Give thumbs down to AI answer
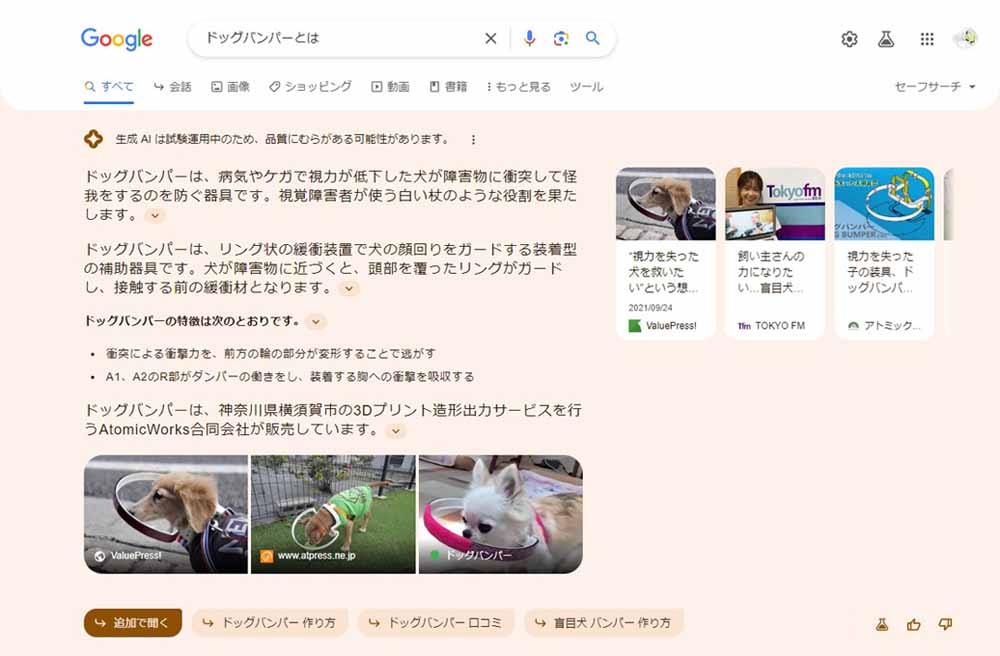 coord(945,624)
